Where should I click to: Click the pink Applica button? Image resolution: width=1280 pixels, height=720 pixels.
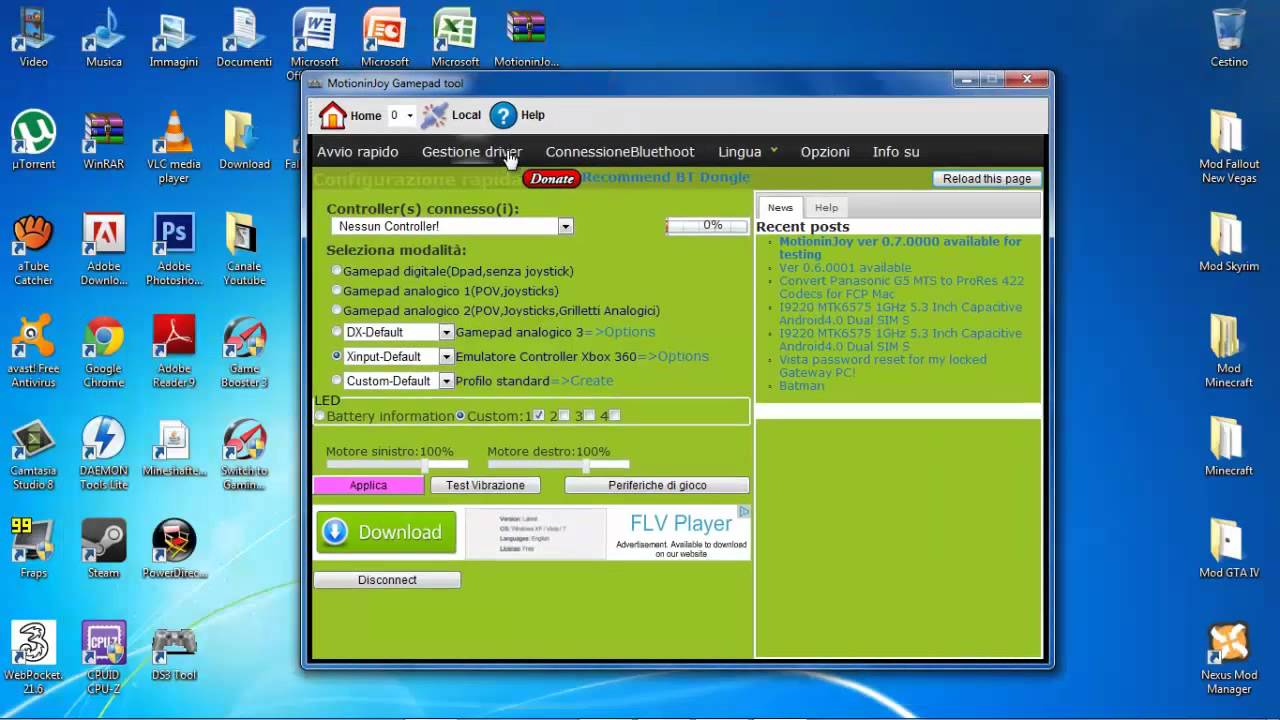click(368, 485)
